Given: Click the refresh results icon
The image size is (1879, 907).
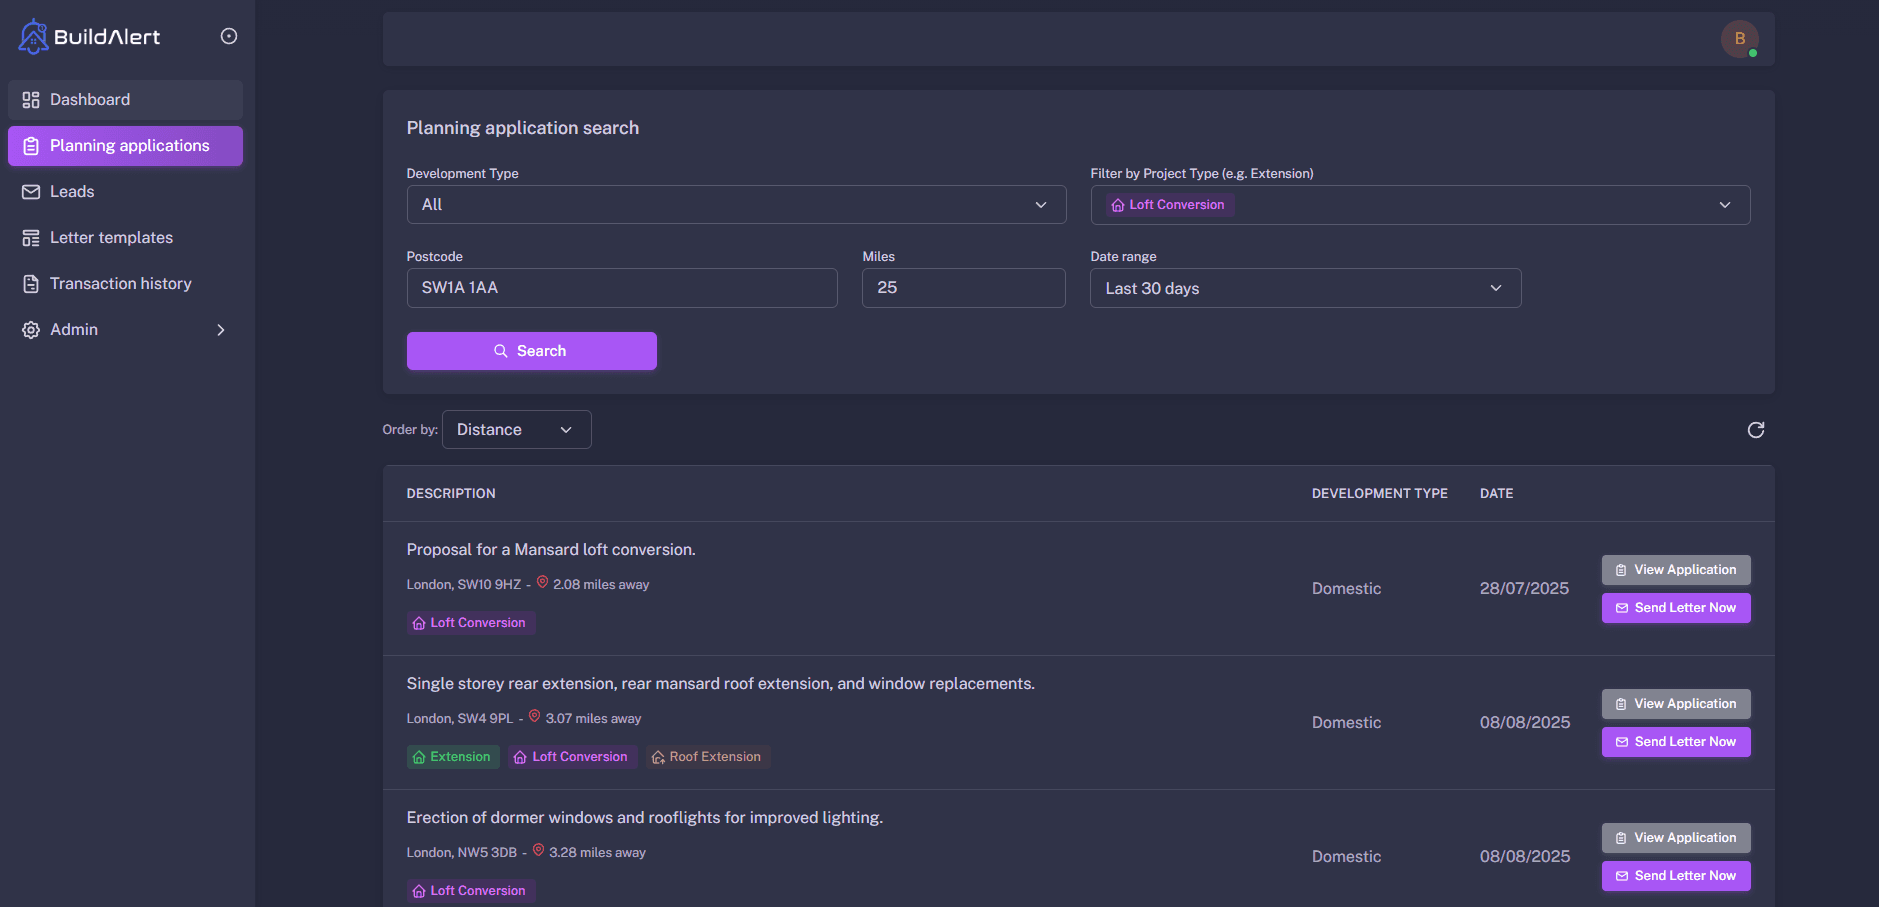Looking at the screenshot, I should 1755,430.
